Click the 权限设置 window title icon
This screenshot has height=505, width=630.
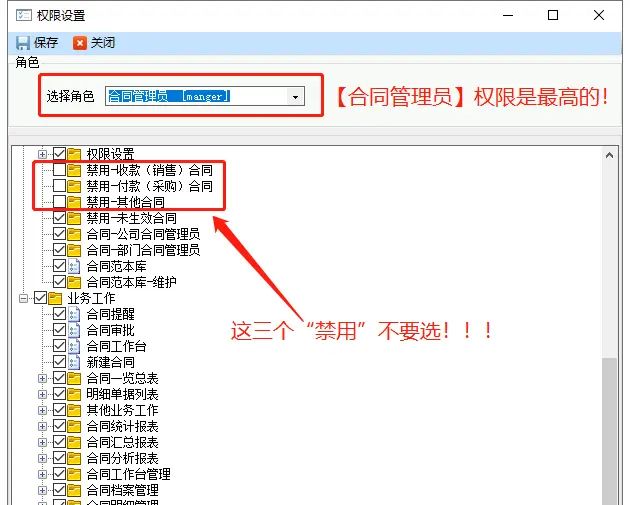click(23, 15)
